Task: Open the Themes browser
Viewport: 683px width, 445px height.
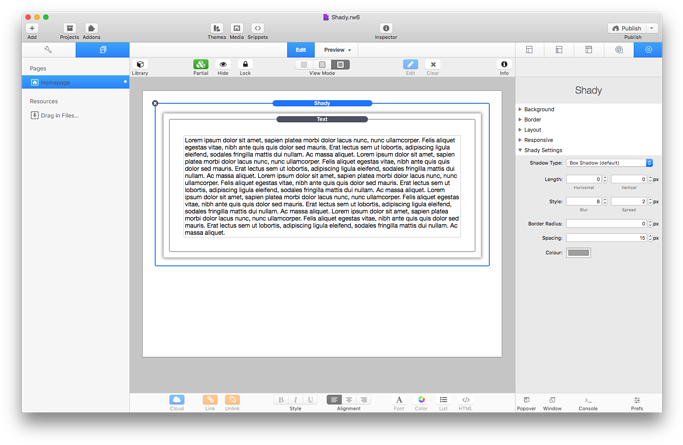Action: [x=216, y=30]
